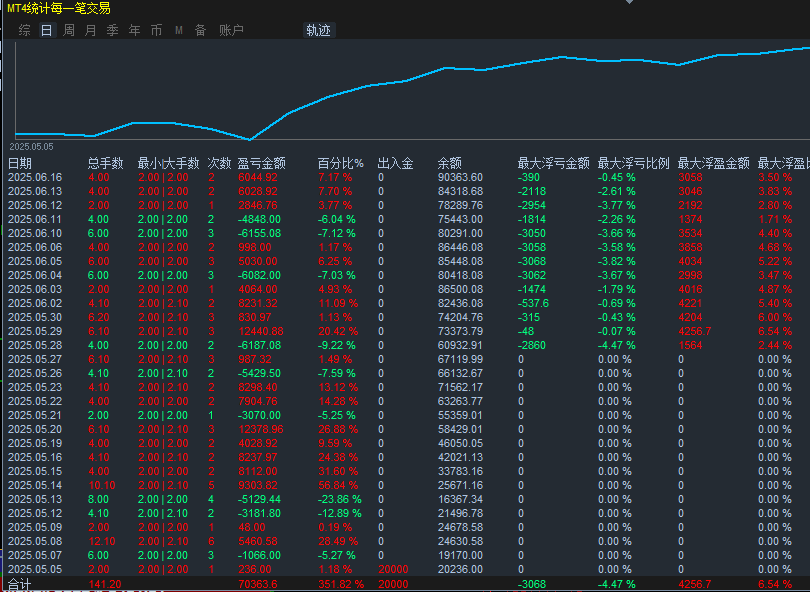Screen dimensions: 810x592
Task: Click deposit value 20000 in 2025.05.05 row
Action: [x=393, y=569]
